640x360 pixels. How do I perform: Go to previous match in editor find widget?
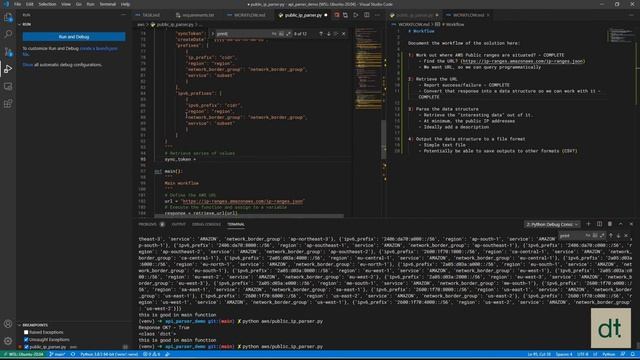[x=321, y=34]
